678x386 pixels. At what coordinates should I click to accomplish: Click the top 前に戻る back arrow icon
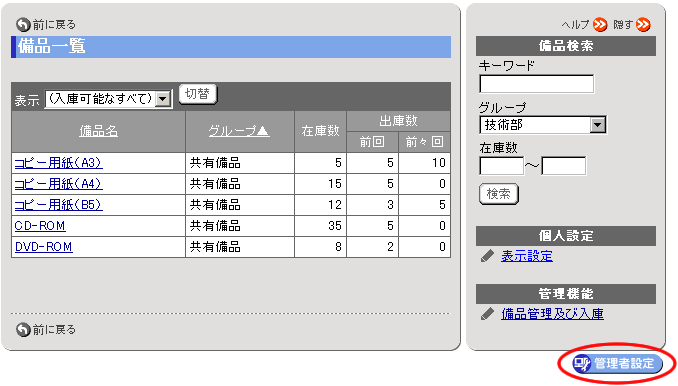[x=23, y=25]
